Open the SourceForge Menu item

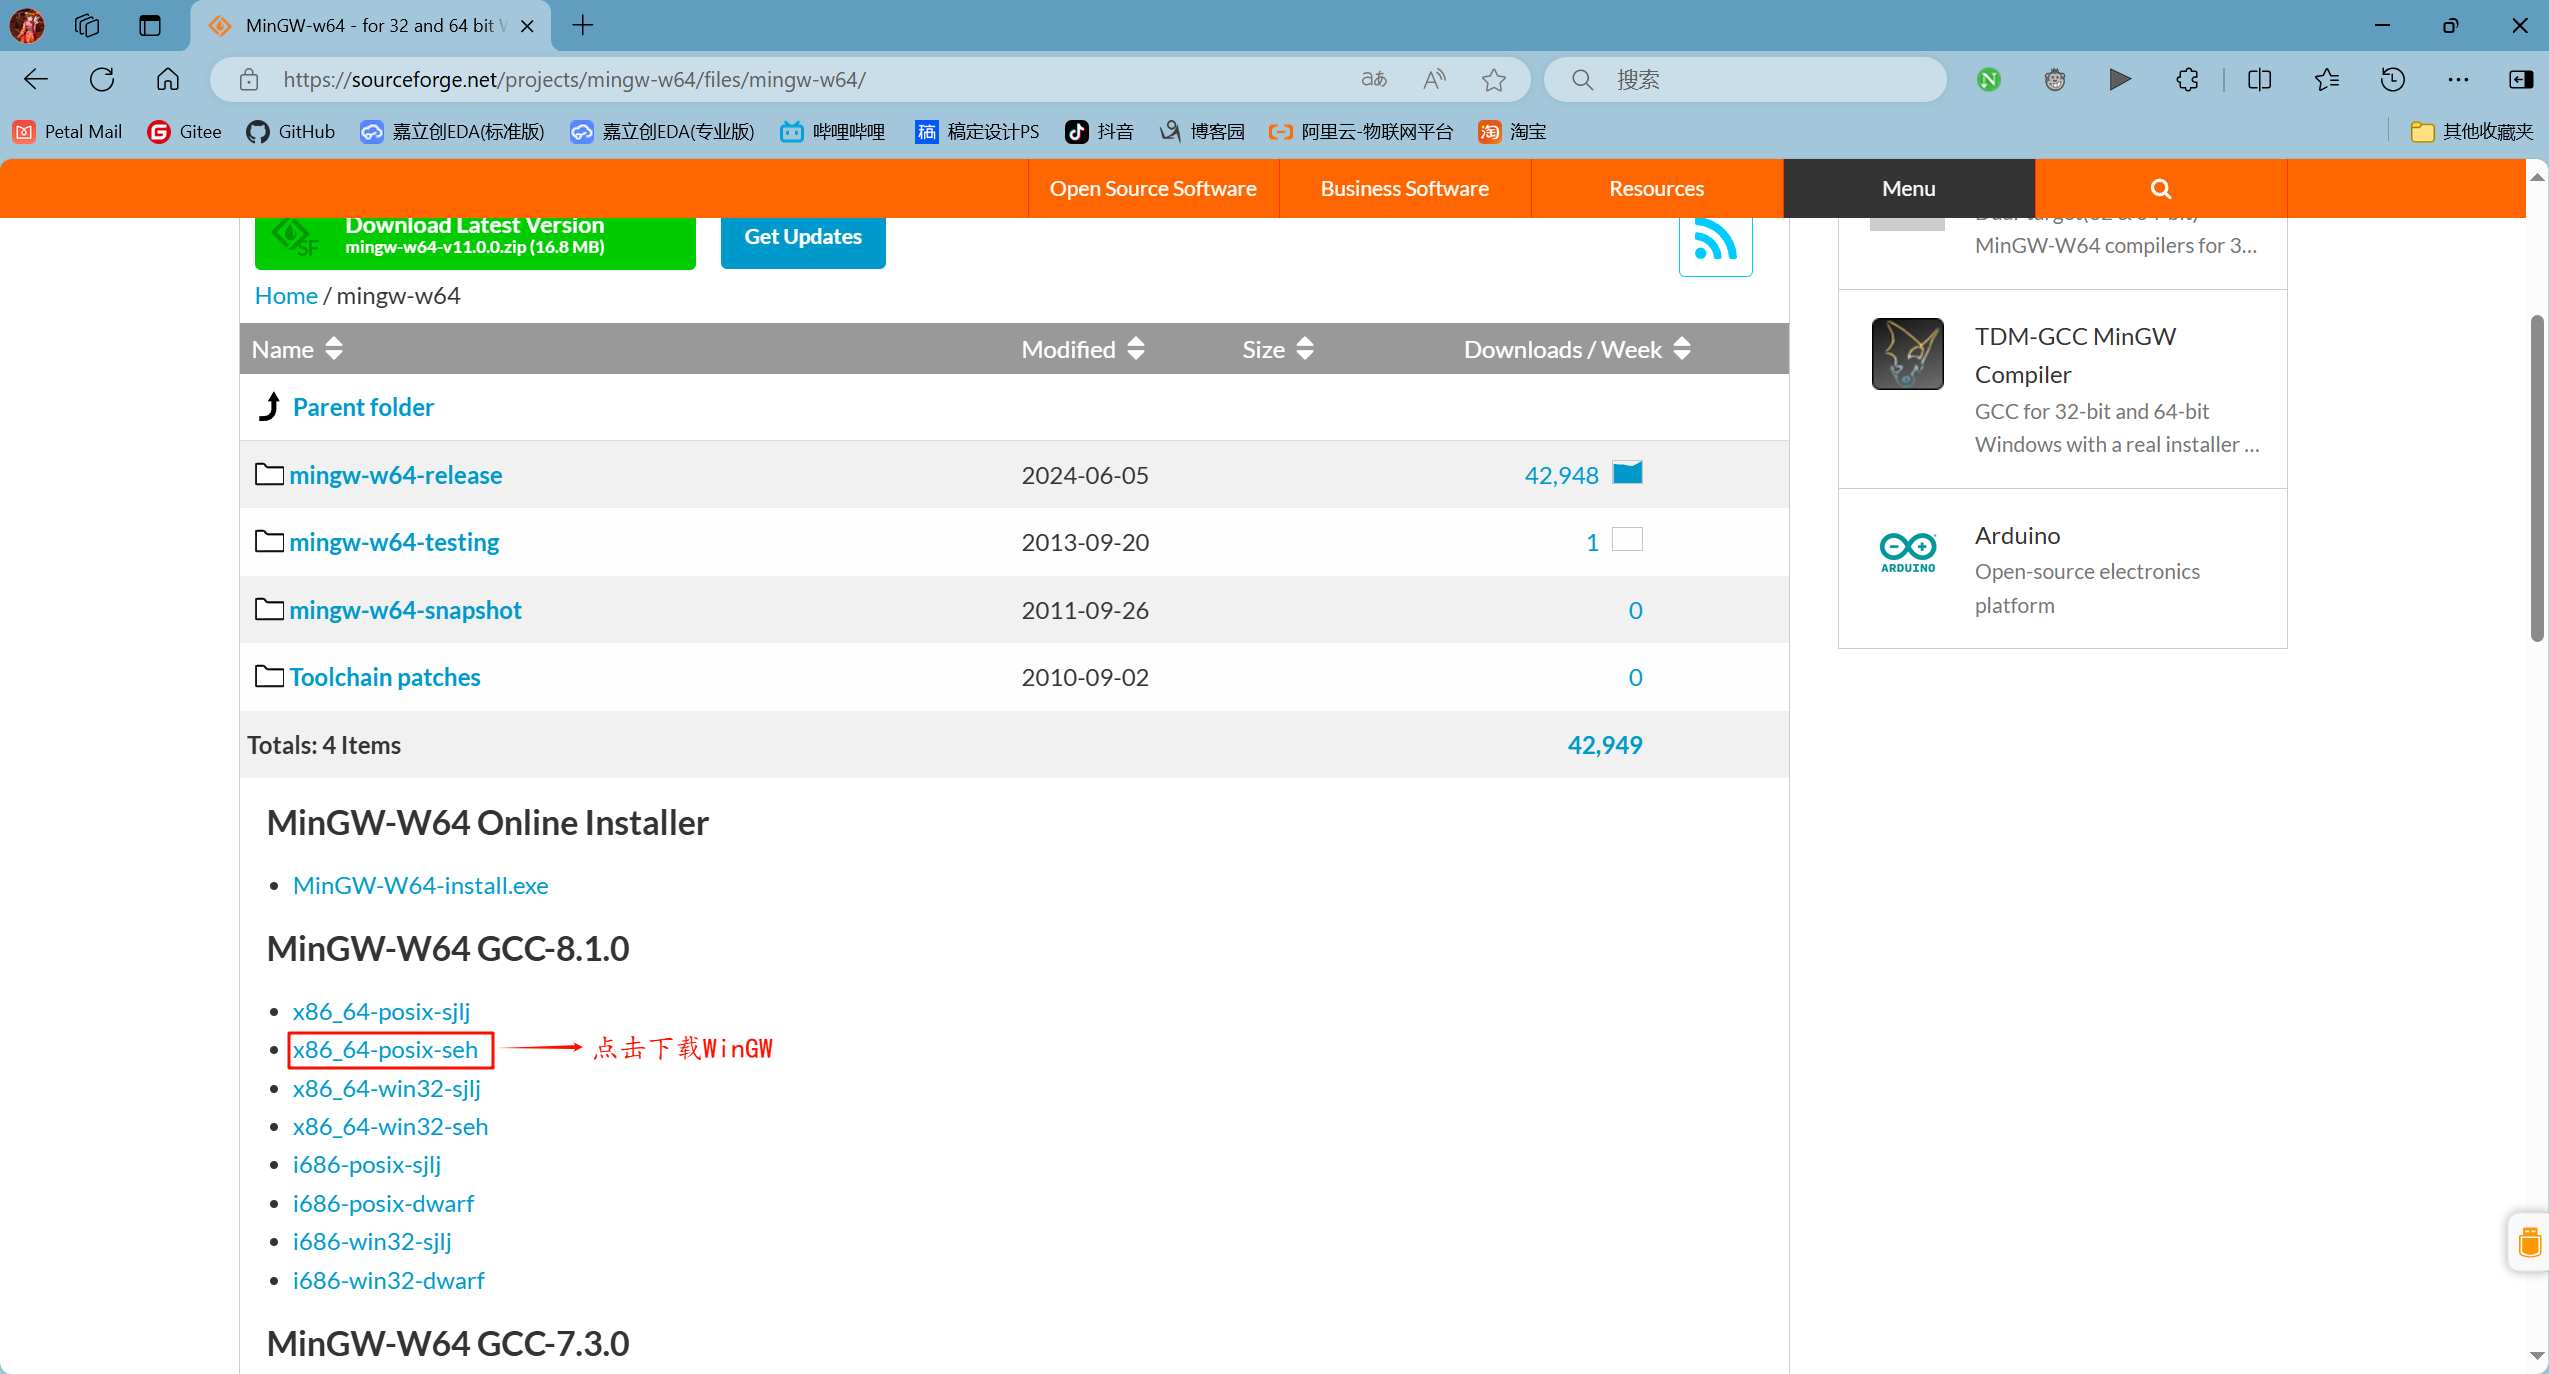click(x=1909, y=188)
